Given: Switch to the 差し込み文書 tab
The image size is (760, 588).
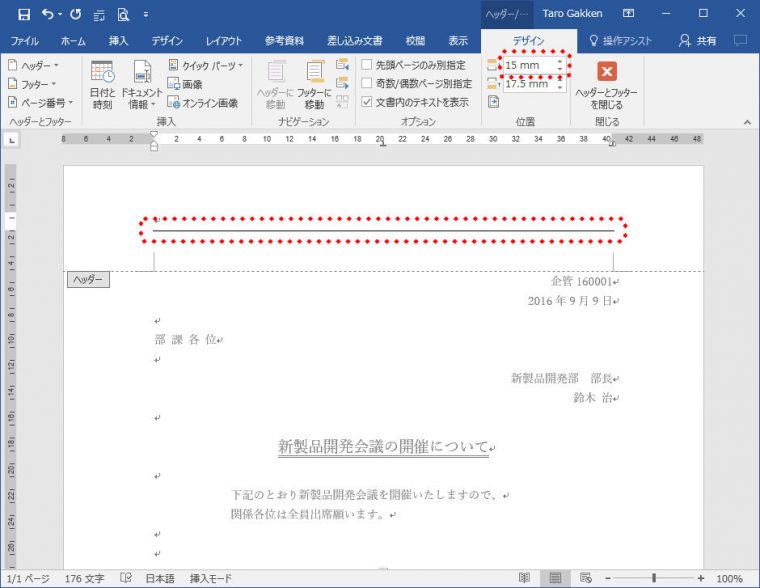Looking at the screenshot, I should tap(355, 41).
